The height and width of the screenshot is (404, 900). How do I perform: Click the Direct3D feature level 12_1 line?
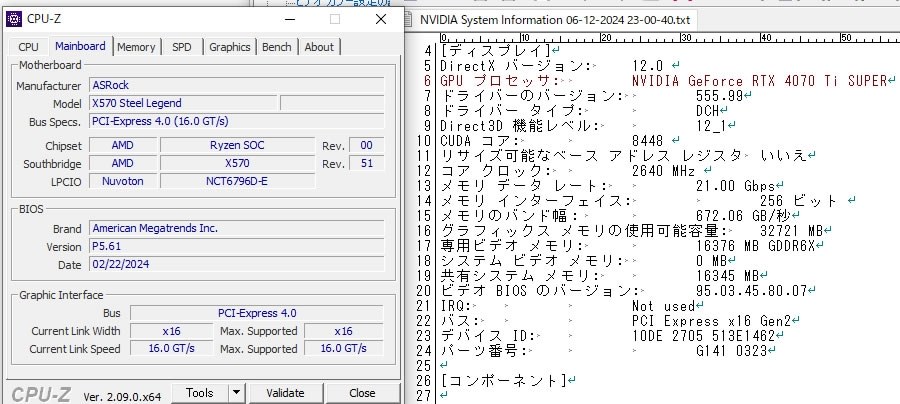pos(588,126)
